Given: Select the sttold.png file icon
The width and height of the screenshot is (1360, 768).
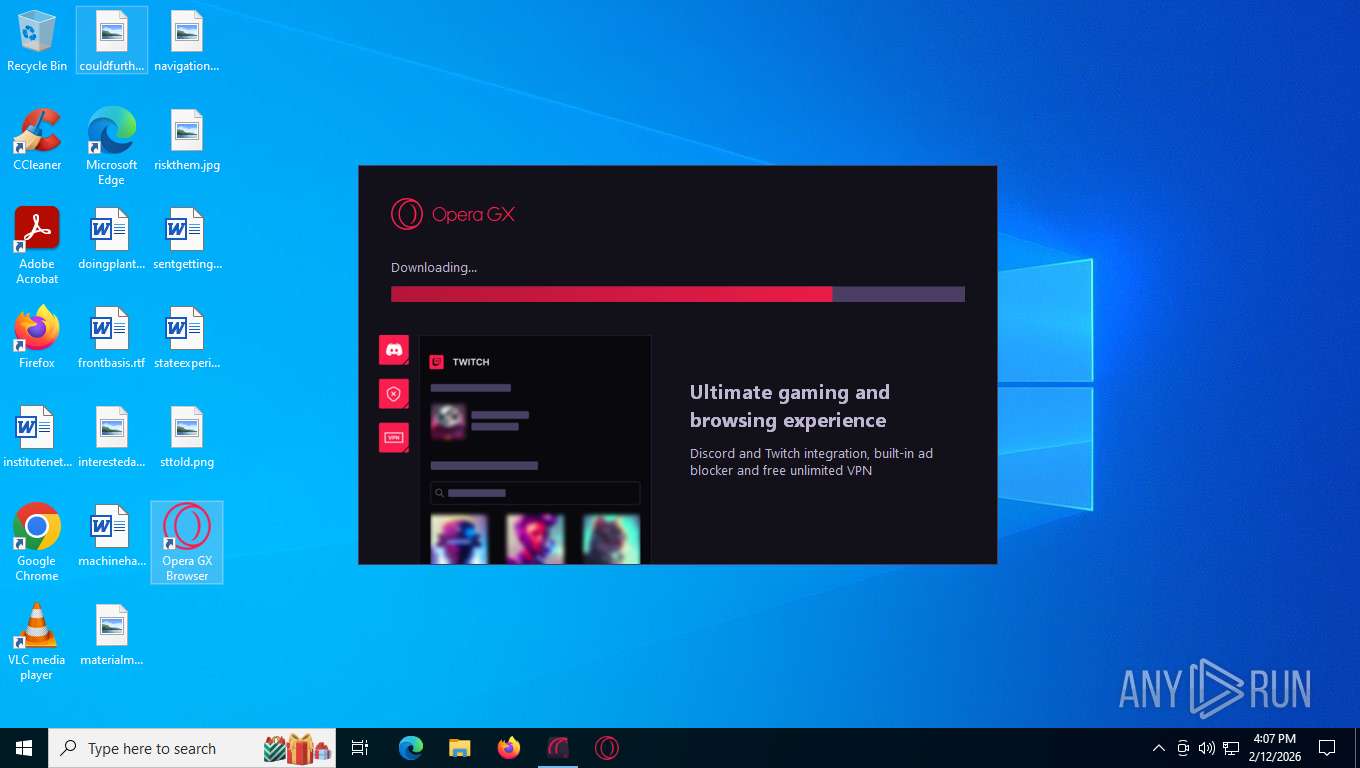Looking at the screenshot, I should tap(187, 437).
